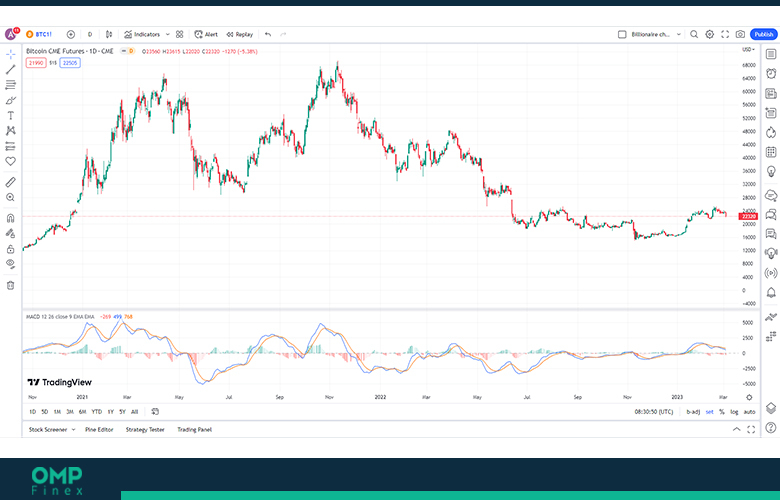
Task: Open the indicator templates grid icon
Action: pyautogui.click(x=180, y=34)
